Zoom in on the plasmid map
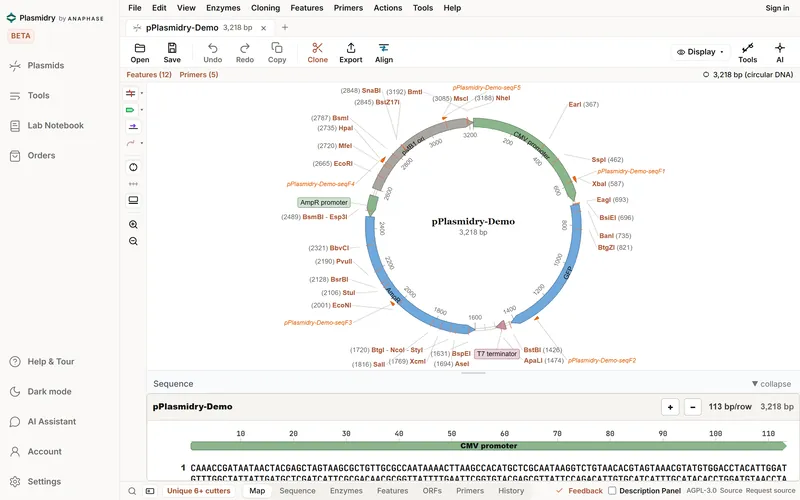Screen dimensions: 800x500 pyautogui.click(x=133, y=224)
